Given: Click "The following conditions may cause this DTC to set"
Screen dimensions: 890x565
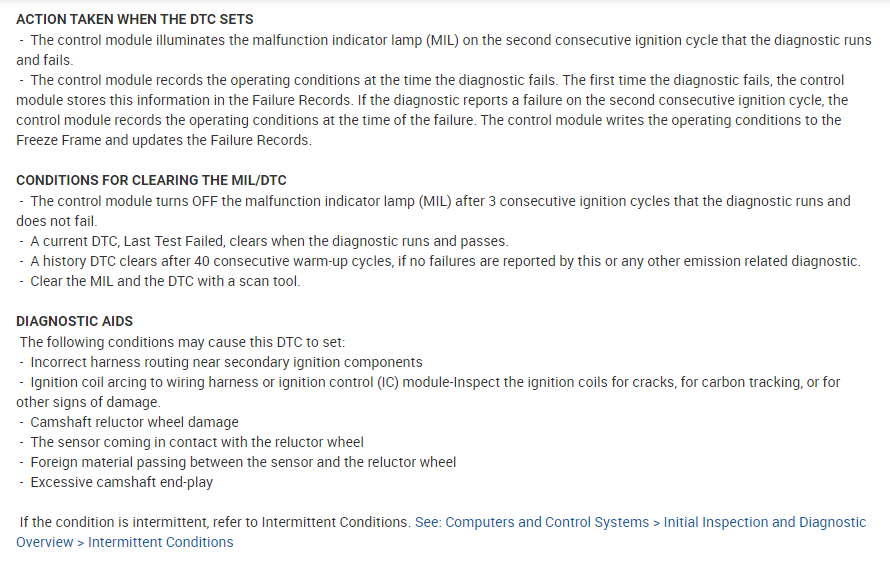Looking at the screenshot, I should click(182, 342).
